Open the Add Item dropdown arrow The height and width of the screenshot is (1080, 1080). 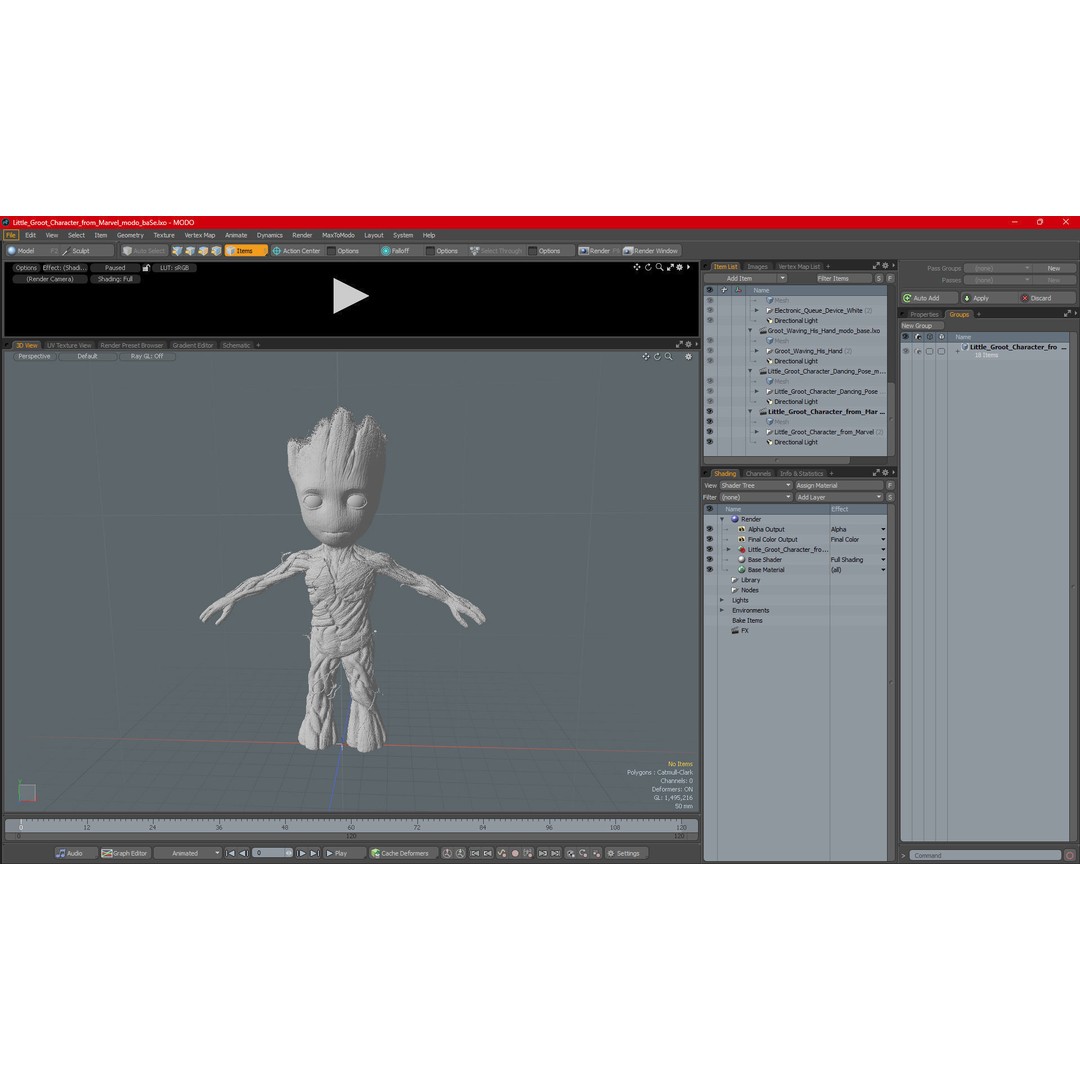782,278
